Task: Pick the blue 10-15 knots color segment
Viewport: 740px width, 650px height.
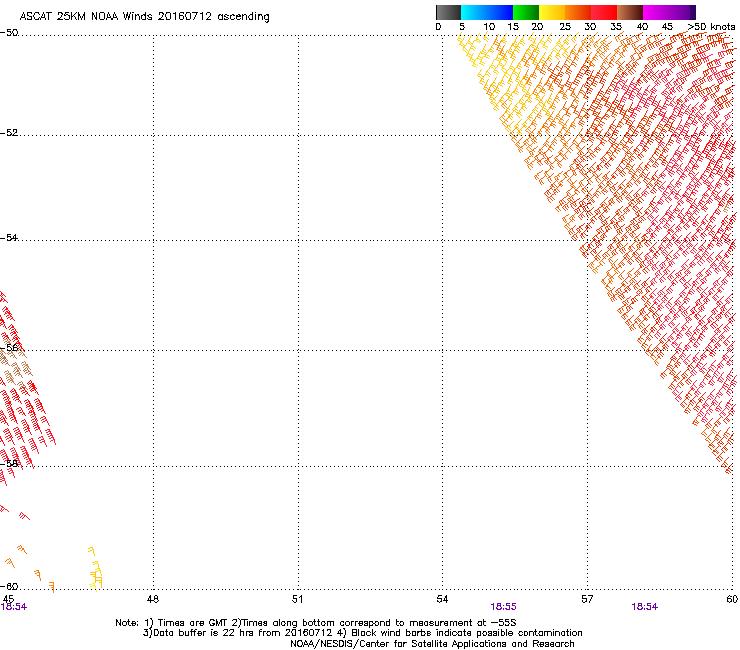Action: [x=500, y=12]
